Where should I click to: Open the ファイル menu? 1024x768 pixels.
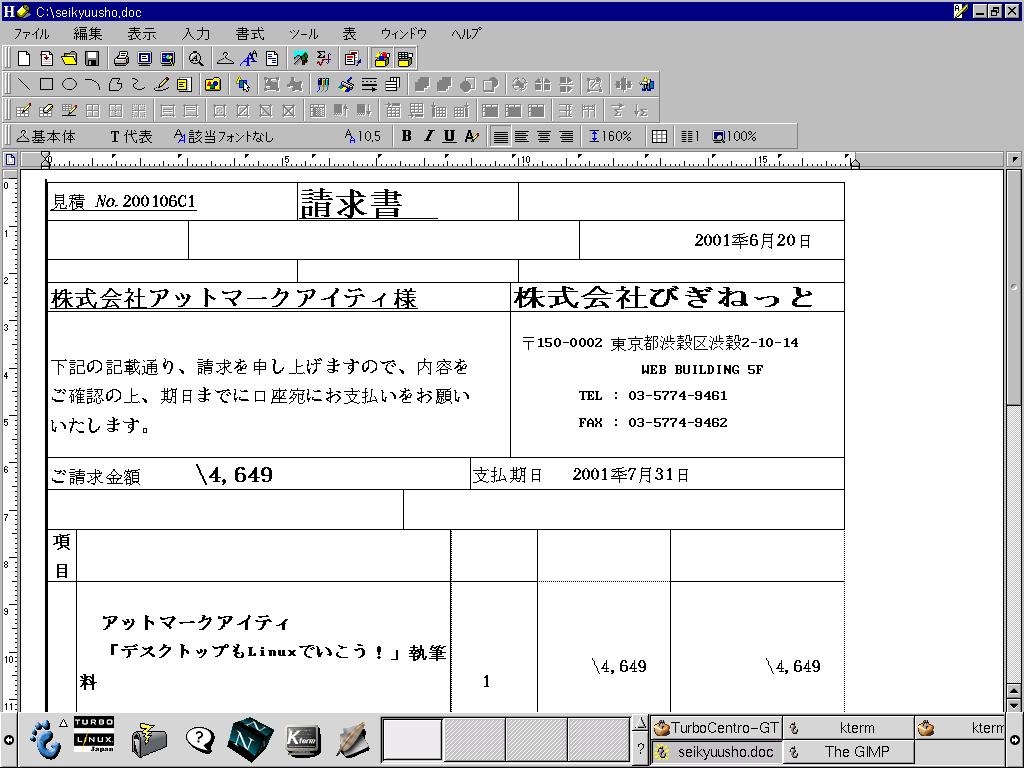click(x=31, y=33)
